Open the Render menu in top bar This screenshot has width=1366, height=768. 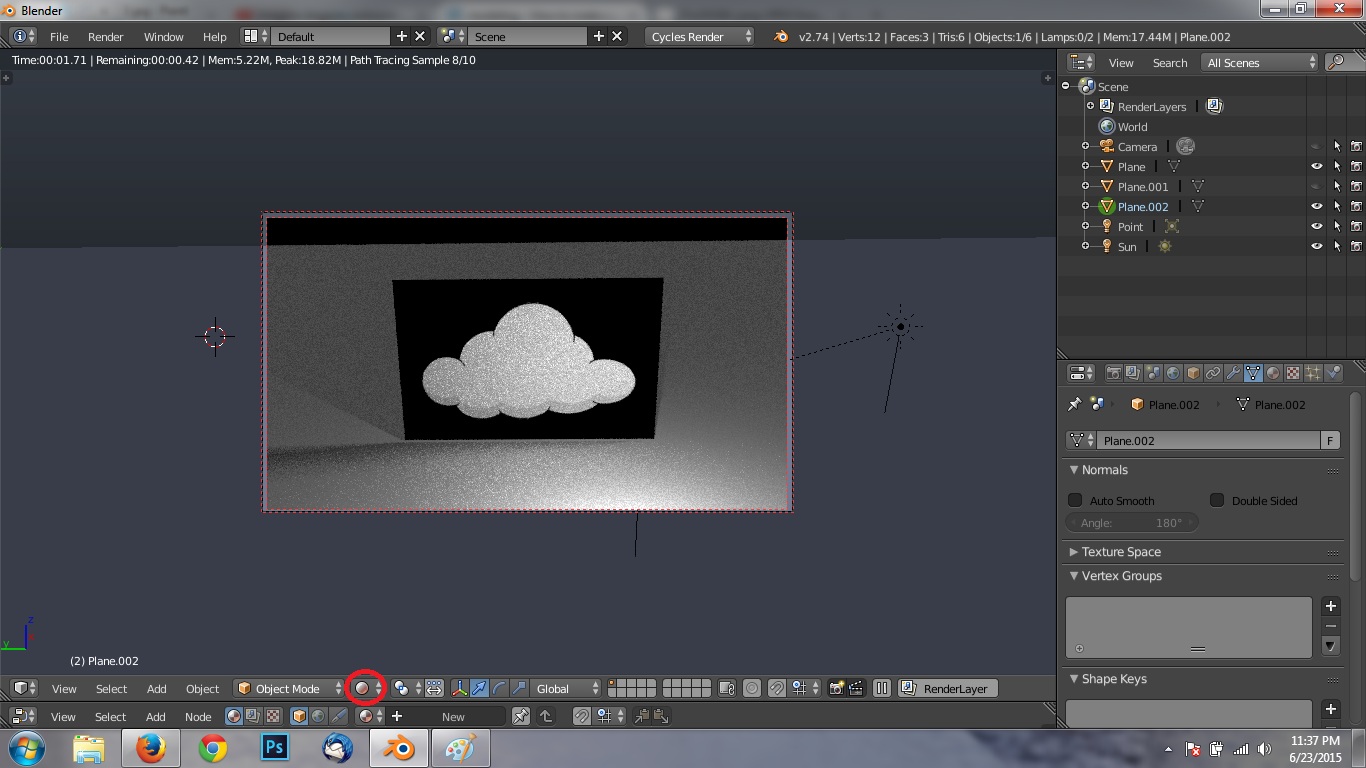click(x=105, y=36)
